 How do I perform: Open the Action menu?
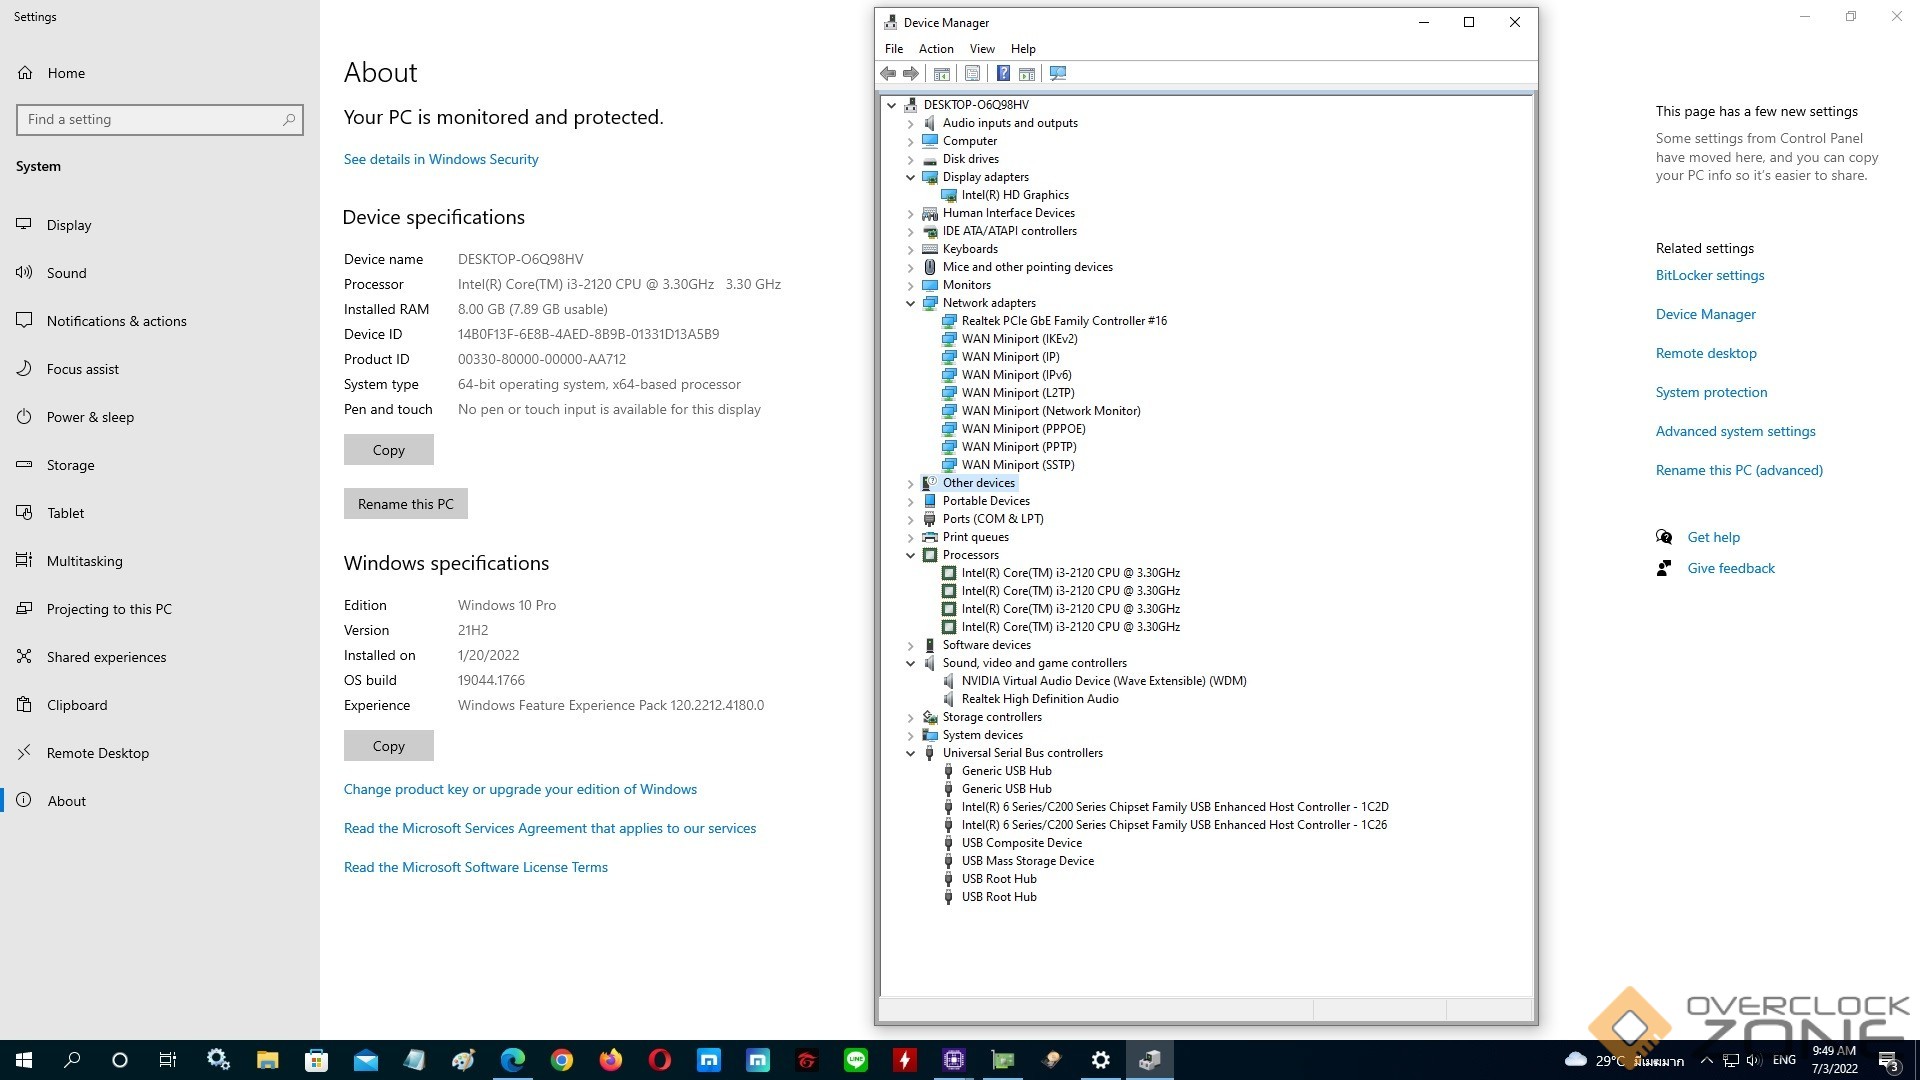point(935,48)
